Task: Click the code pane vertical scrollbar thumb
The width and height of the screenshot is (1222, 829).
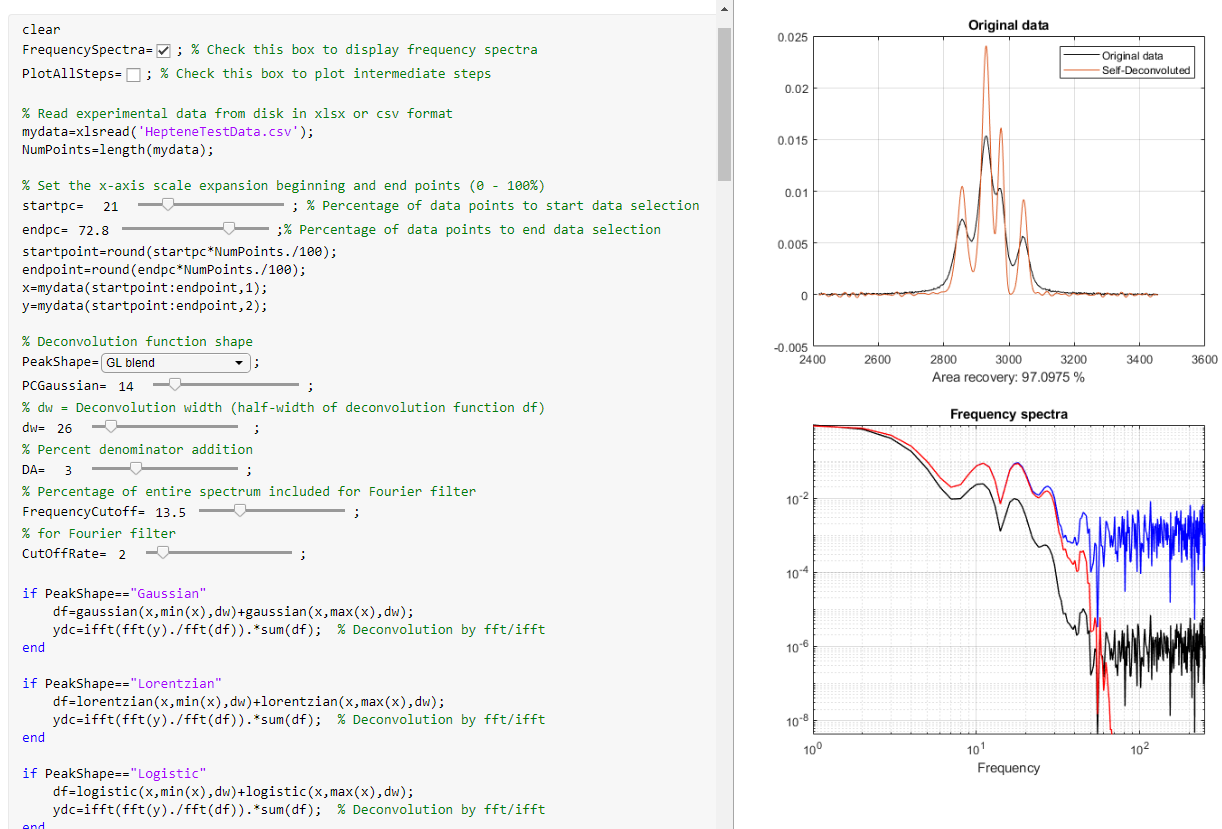Action: click(725, 100)
